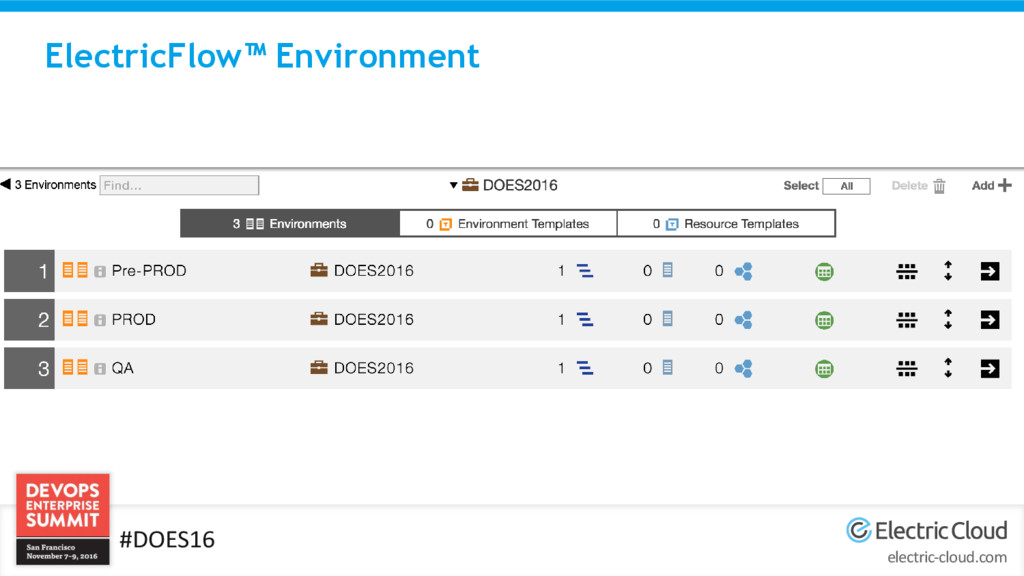This screenshot has height=576, width=1024.
Task: Click the Delete trash button
Action: click(x=919, y=186)
